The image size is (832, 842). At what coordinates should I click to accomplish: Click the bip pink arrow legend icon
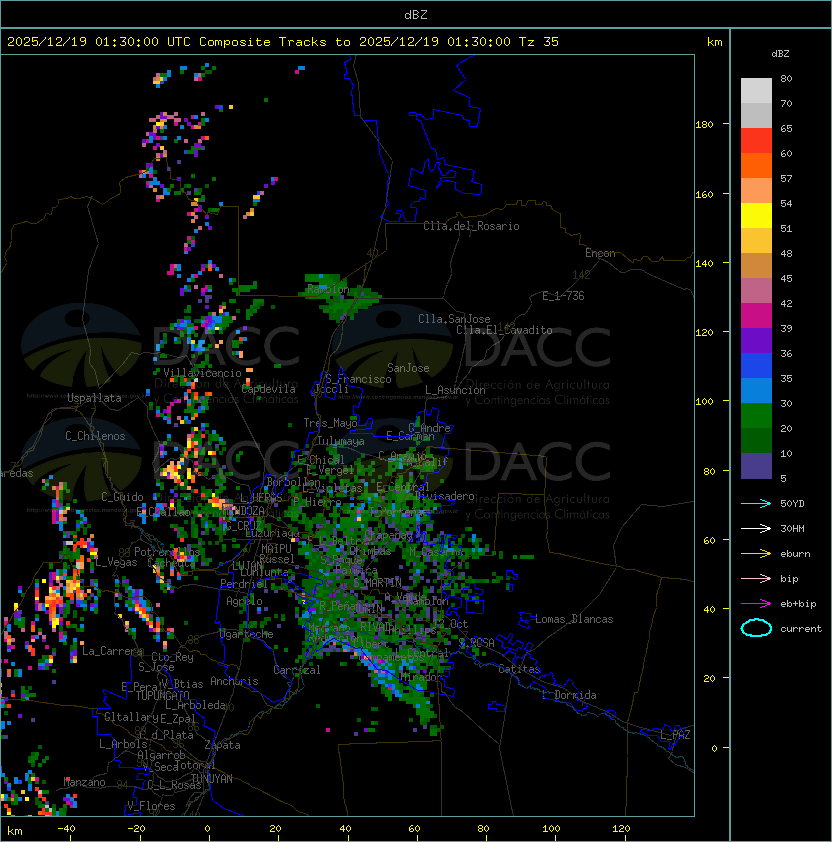756,578
